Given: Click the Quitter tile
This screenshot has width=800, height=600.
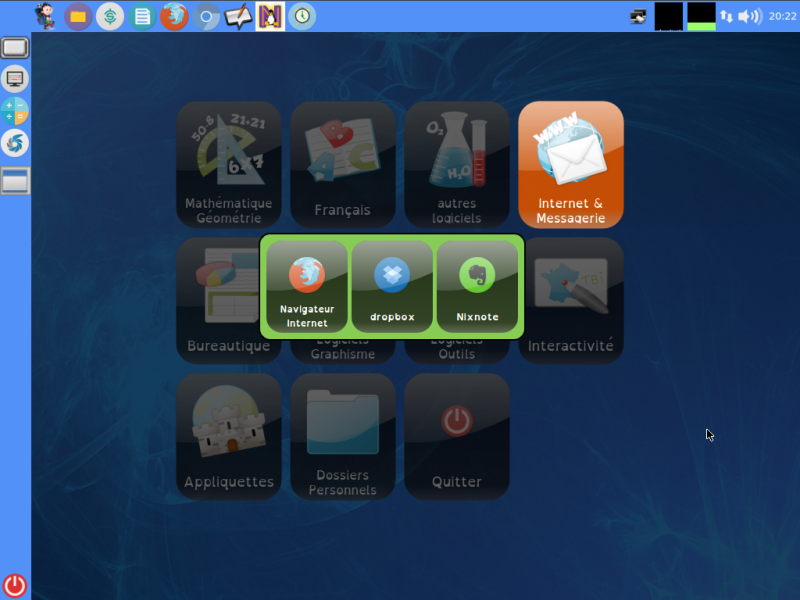Looking at the screenshot, I should pos(457,436).
